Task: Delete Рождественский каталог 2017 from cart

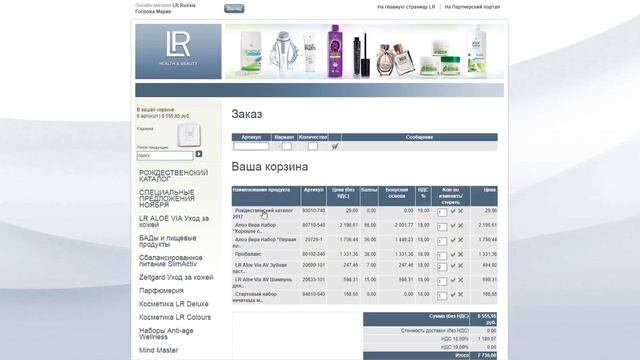Action: click(x=460, y=211)
